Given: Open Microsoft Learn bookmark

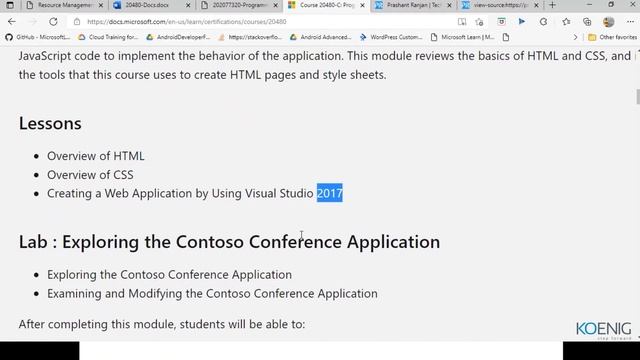Looking at the screenshot, I should (x=462, y=37).
